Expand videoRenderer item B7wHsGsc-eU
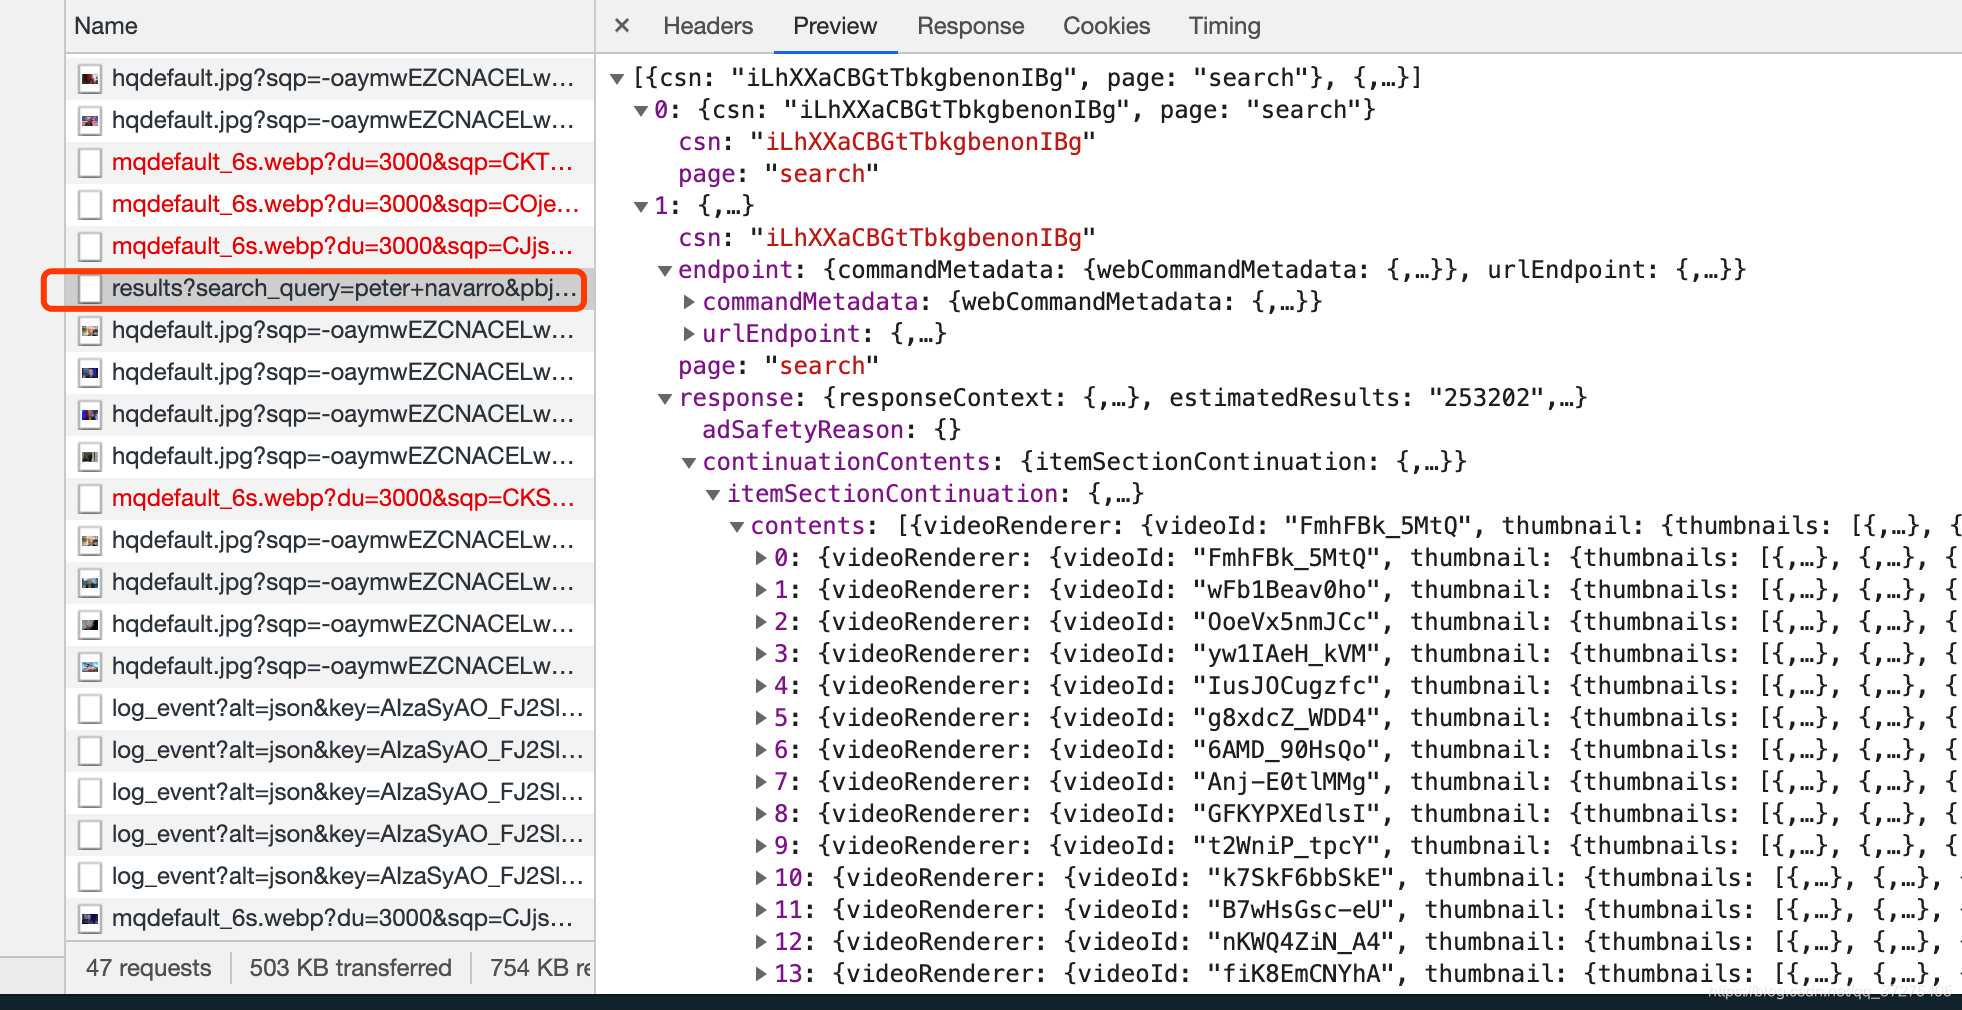Image resolution: width=1962 pixels, height=1010 pixels. [761, 910]
